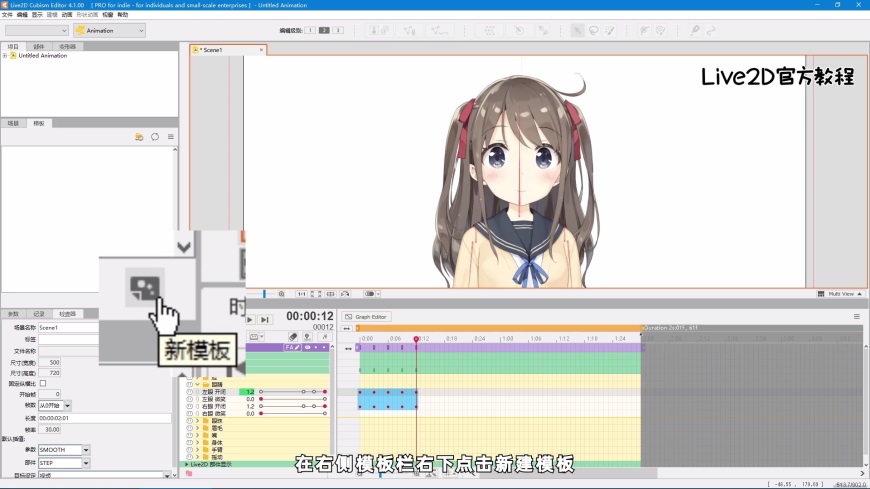Play the animation

(x=250, y=320)
